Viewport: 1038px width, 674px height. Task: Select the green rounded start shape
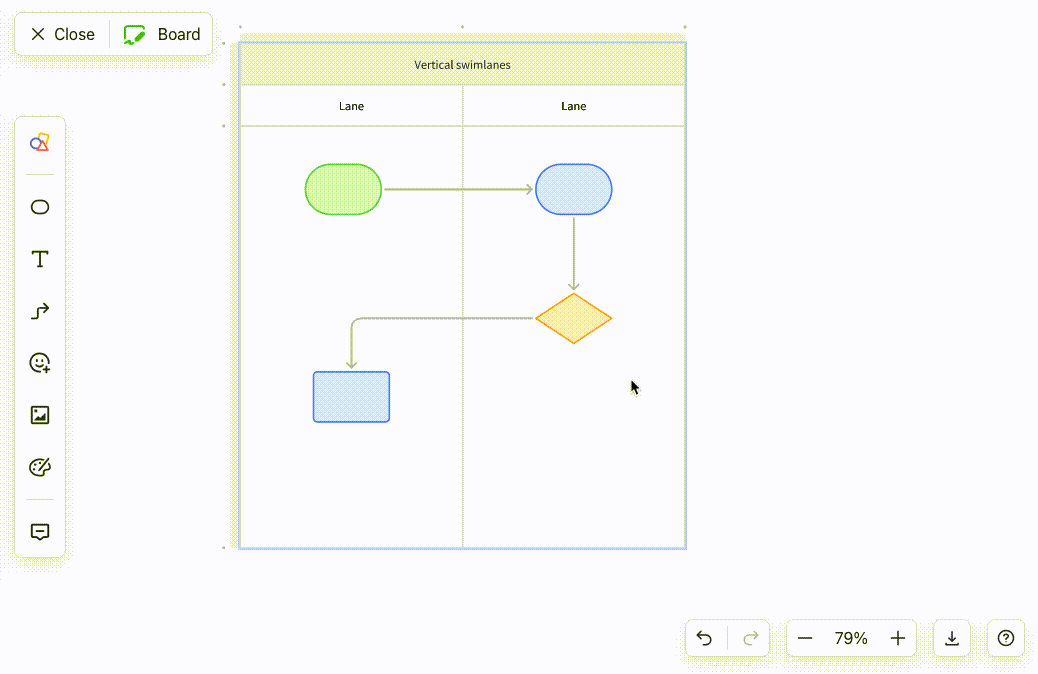(x=343, y=189)
